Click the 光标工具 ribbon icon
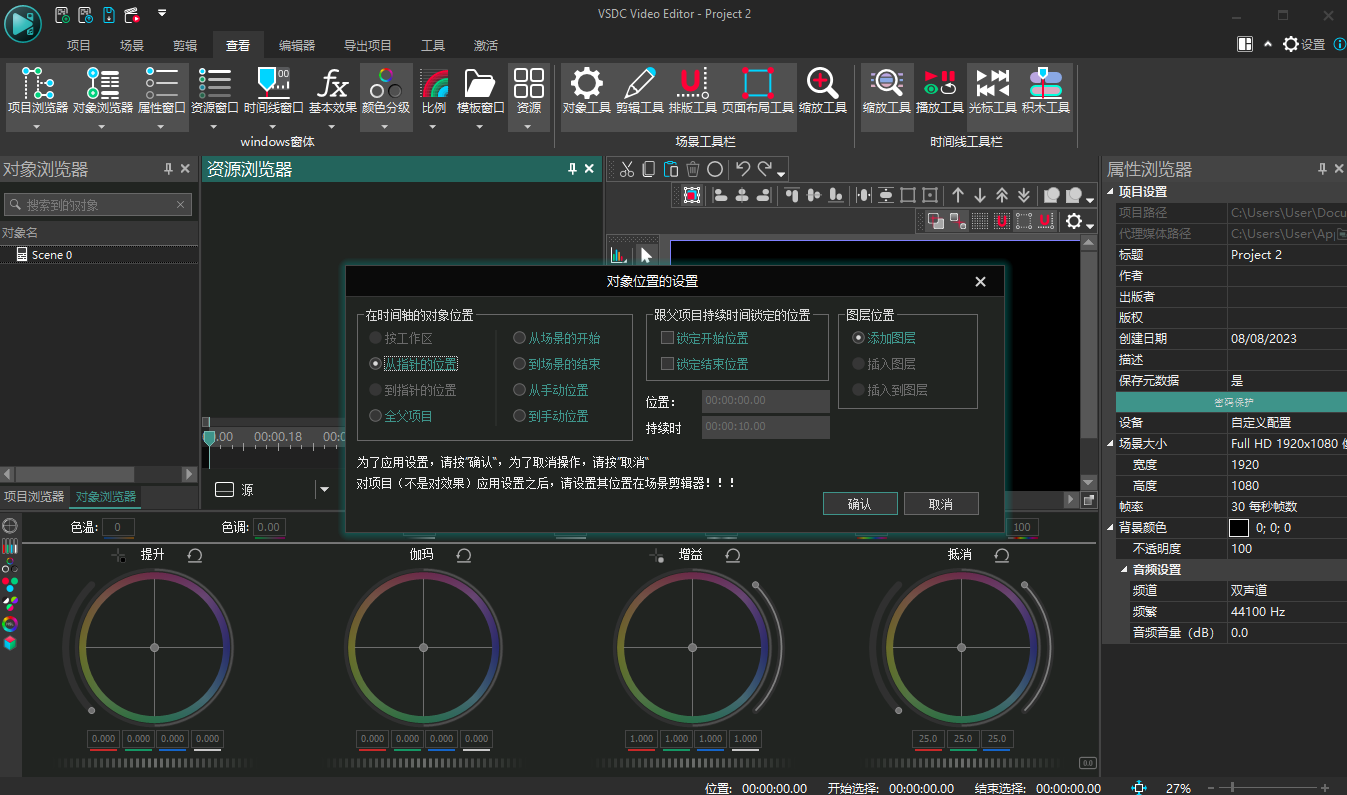This screenshot has width=1347, height=795. (992, 91)
